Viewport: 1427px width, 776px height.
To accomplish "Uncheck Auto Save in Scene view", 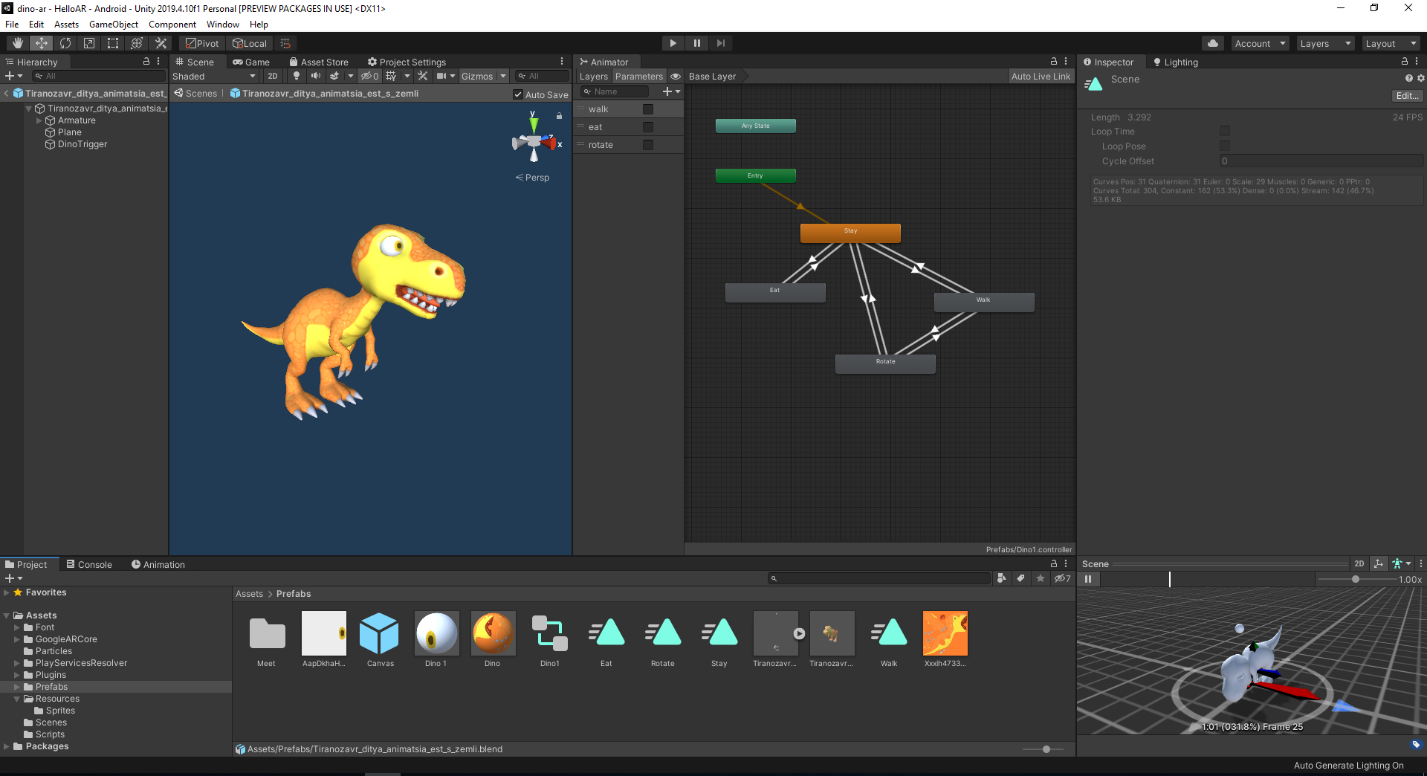I will (518, 94).
